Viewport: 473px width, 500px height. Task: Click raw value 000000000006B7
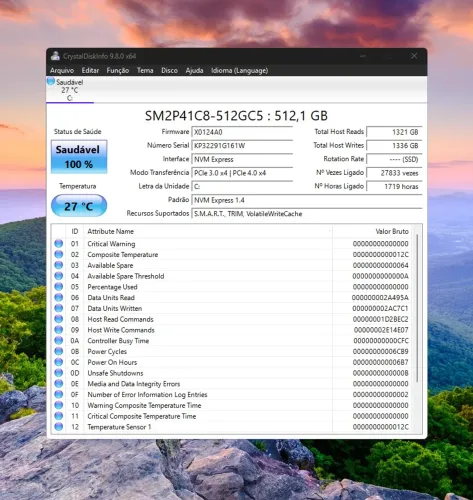tap(380, 362)
